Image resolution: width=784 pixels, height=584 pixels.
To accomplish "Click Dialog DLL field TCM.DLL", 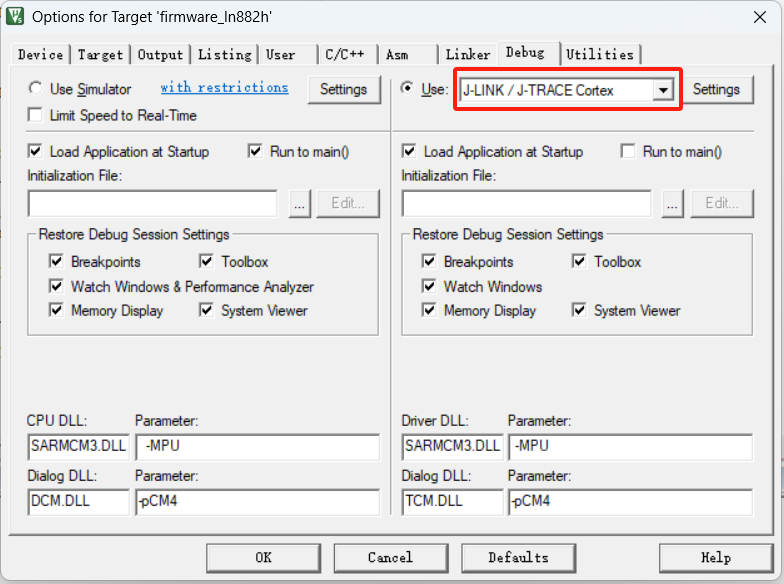I will (x=452, y=502).
